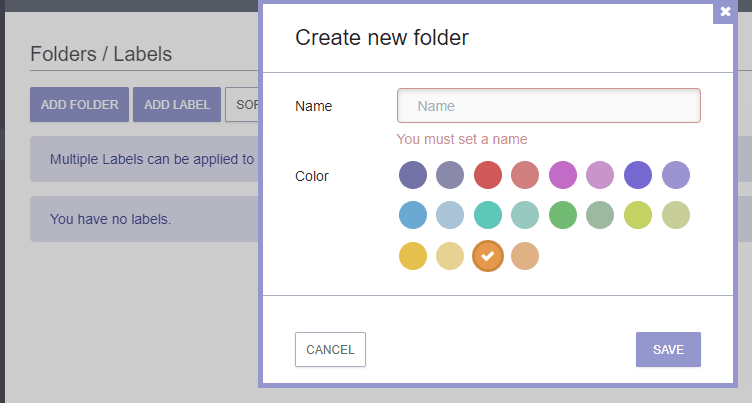This screenshot has width=752, height=403.
Task: Choose the pale orange color swatch
Action: point(525,256)
